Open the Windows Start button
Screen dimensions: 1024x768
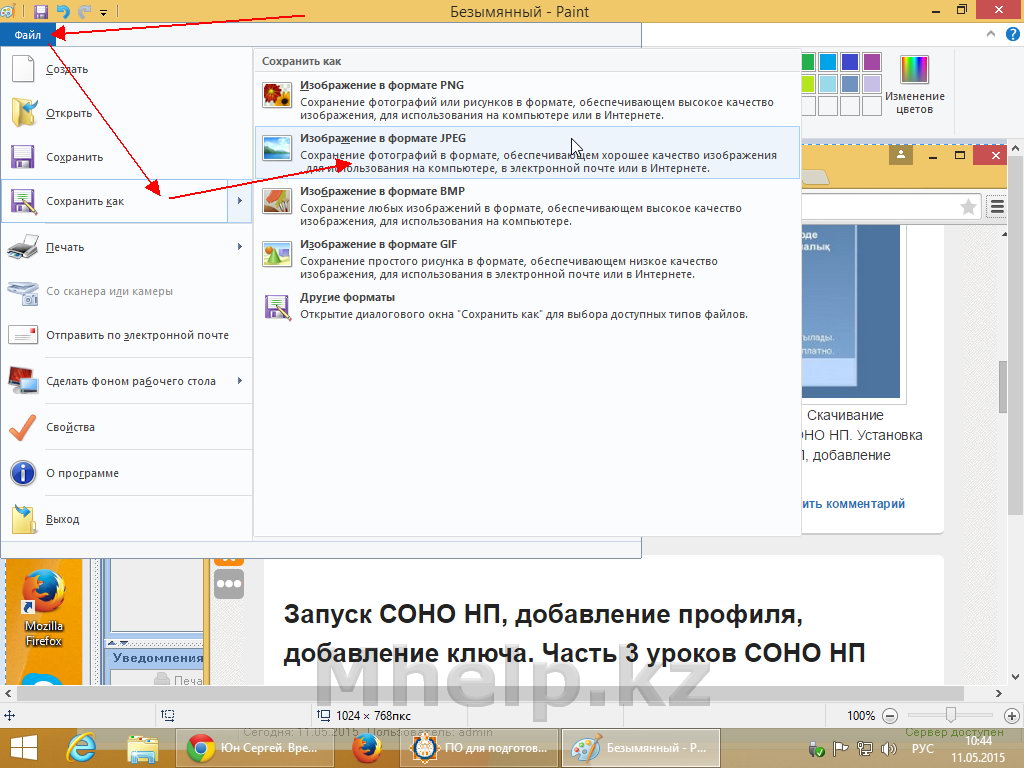point(24,748)
